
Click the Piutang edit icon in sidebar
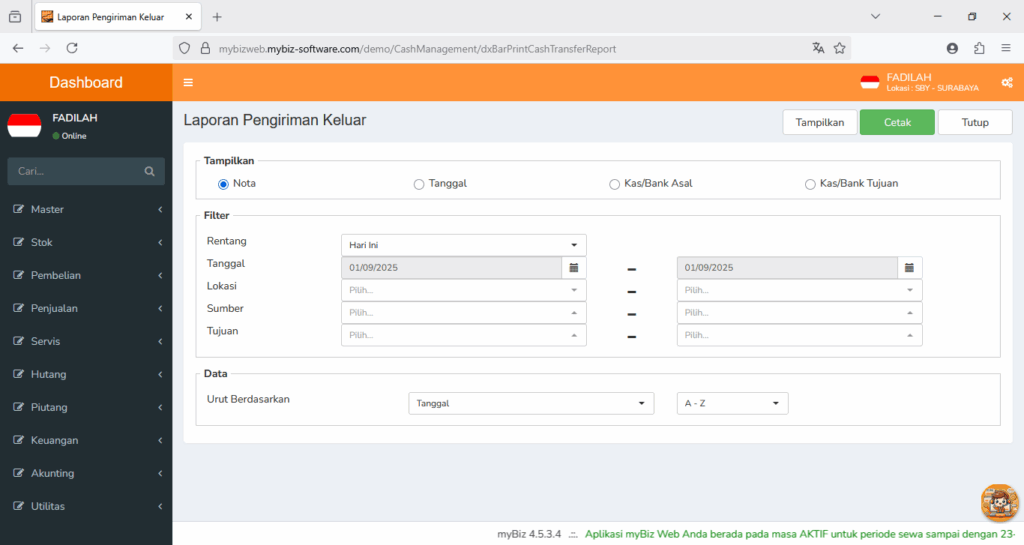point(18,407)
